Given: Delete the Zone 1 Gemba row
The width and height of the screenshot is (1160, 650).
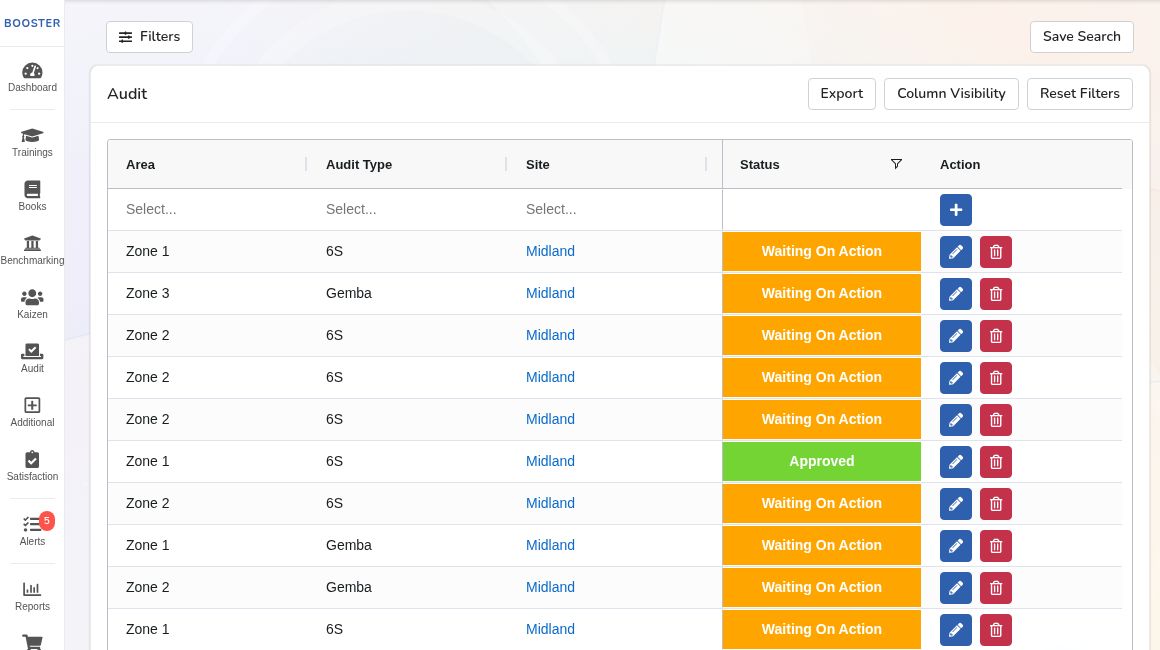Looking at the screenshot, I should [996, 546].
